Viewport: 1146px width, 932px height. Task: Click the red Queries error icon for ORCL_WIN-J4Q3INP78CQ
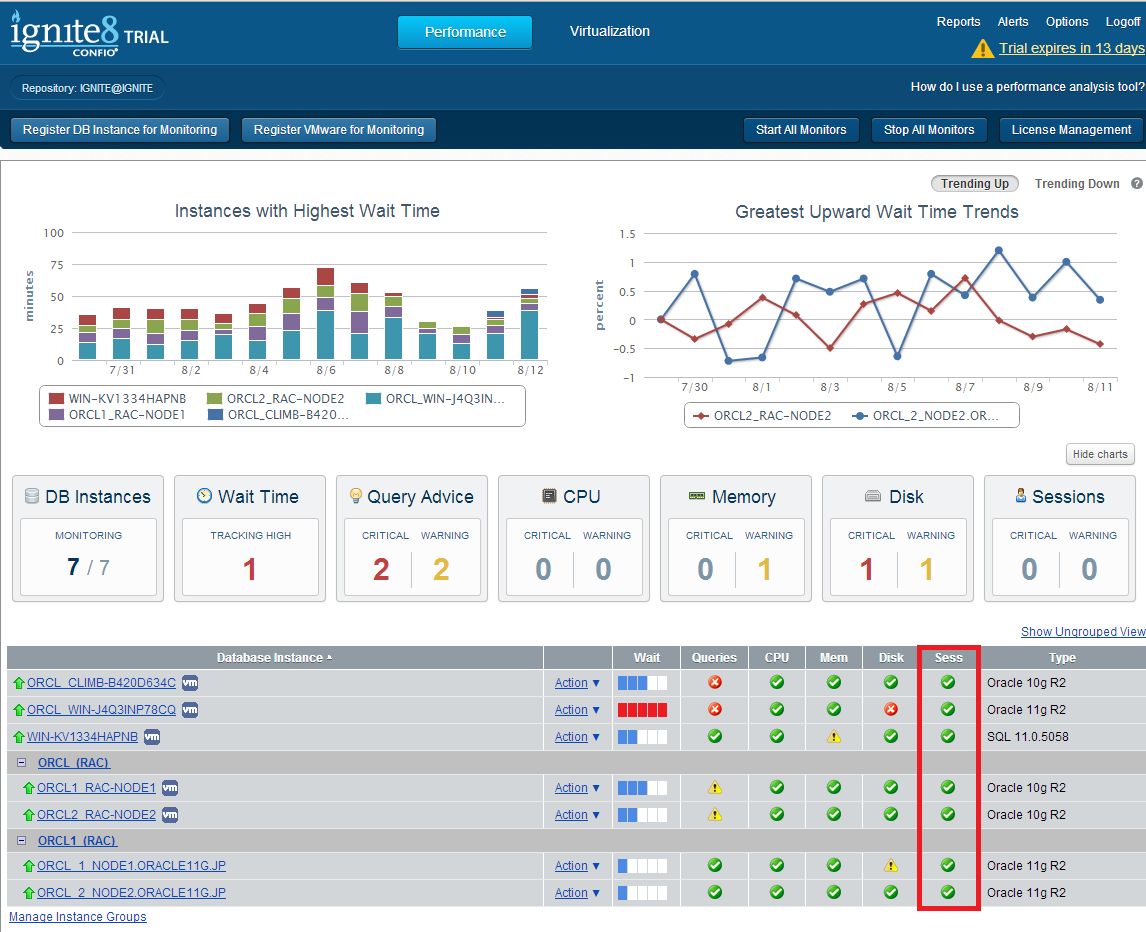715,709
